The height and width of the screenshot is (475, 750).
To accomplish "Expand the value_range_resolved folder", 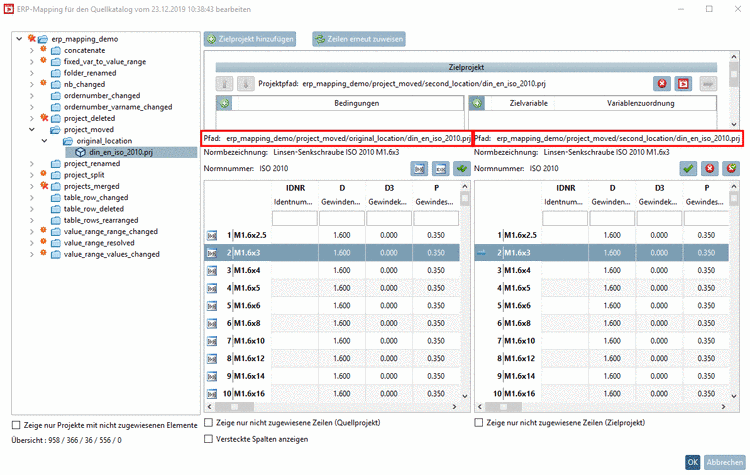I will 32,243.
